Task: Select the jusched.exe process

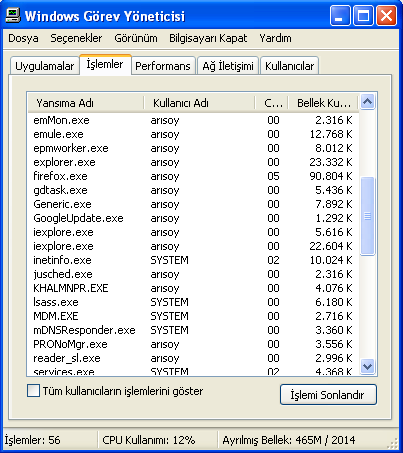Action: pos(193,274)
